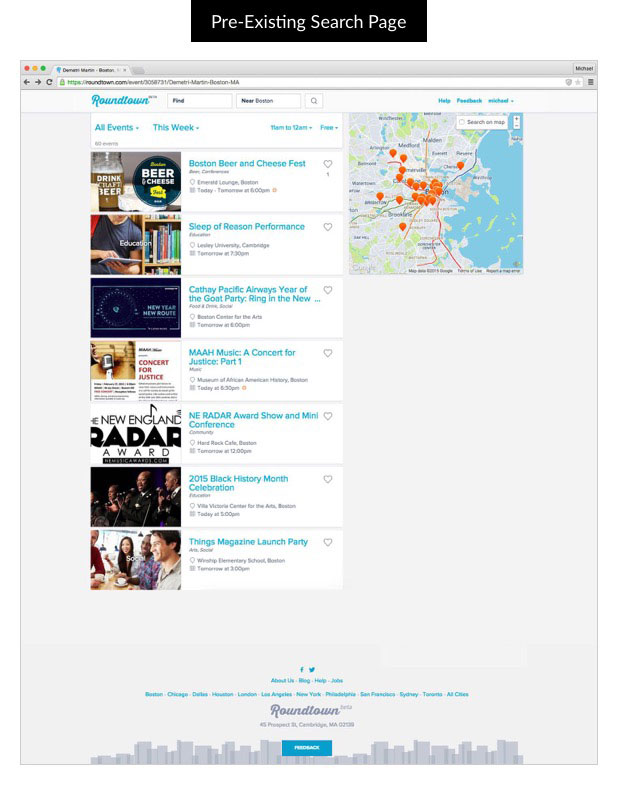Go forward with browser forward arrow
The image size is (618, 785).
tap(38, 82)
